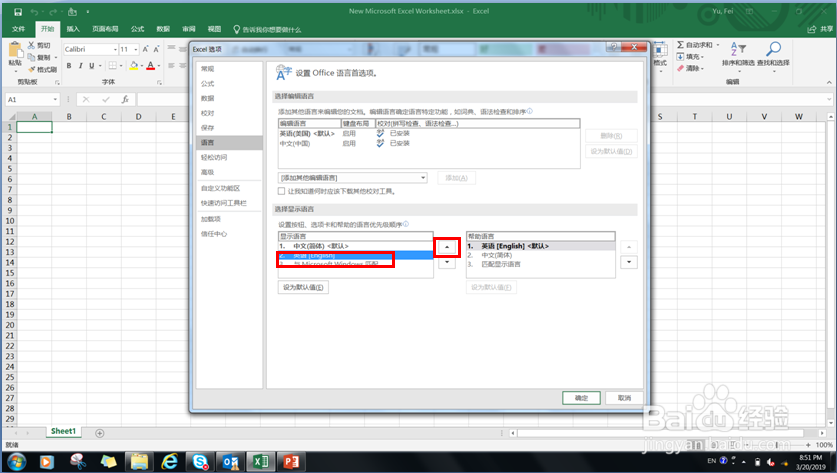
Task: Click the Internet Explorer taskbar icon
Action: [x=170, y=461]
